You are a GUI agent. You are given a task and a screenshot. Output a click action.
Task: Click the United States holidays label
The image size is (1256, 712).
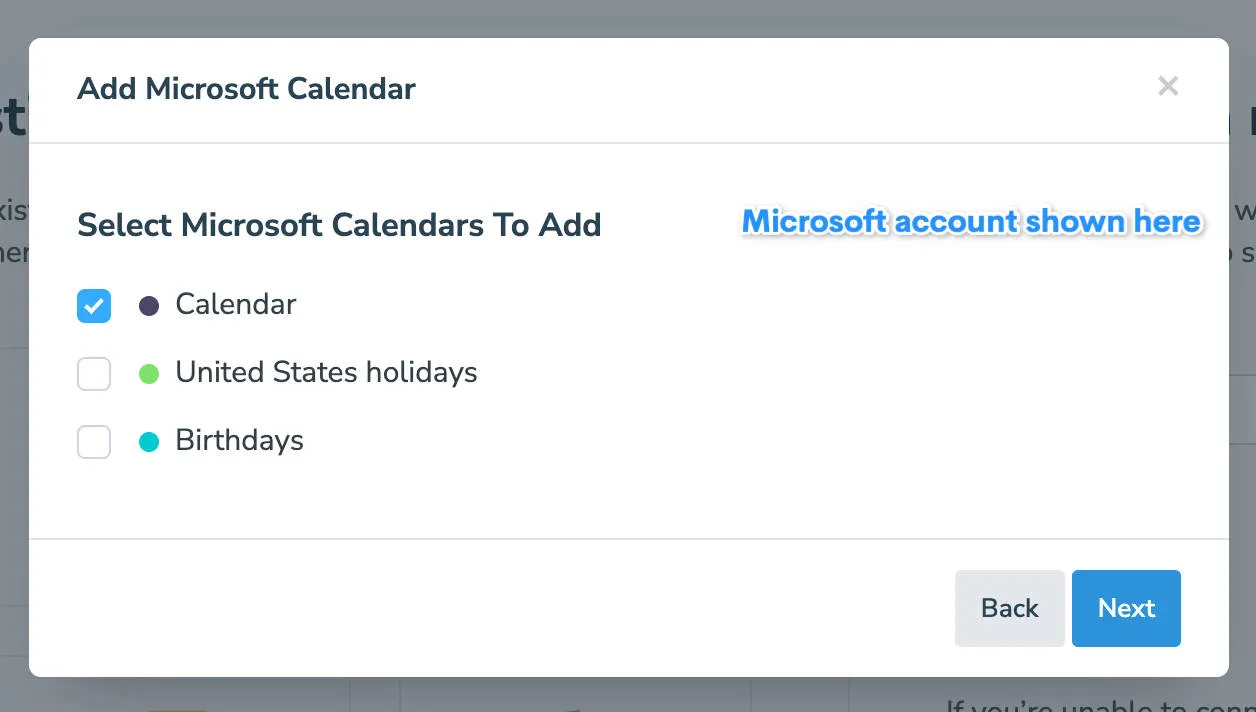[x=327, y=373]
